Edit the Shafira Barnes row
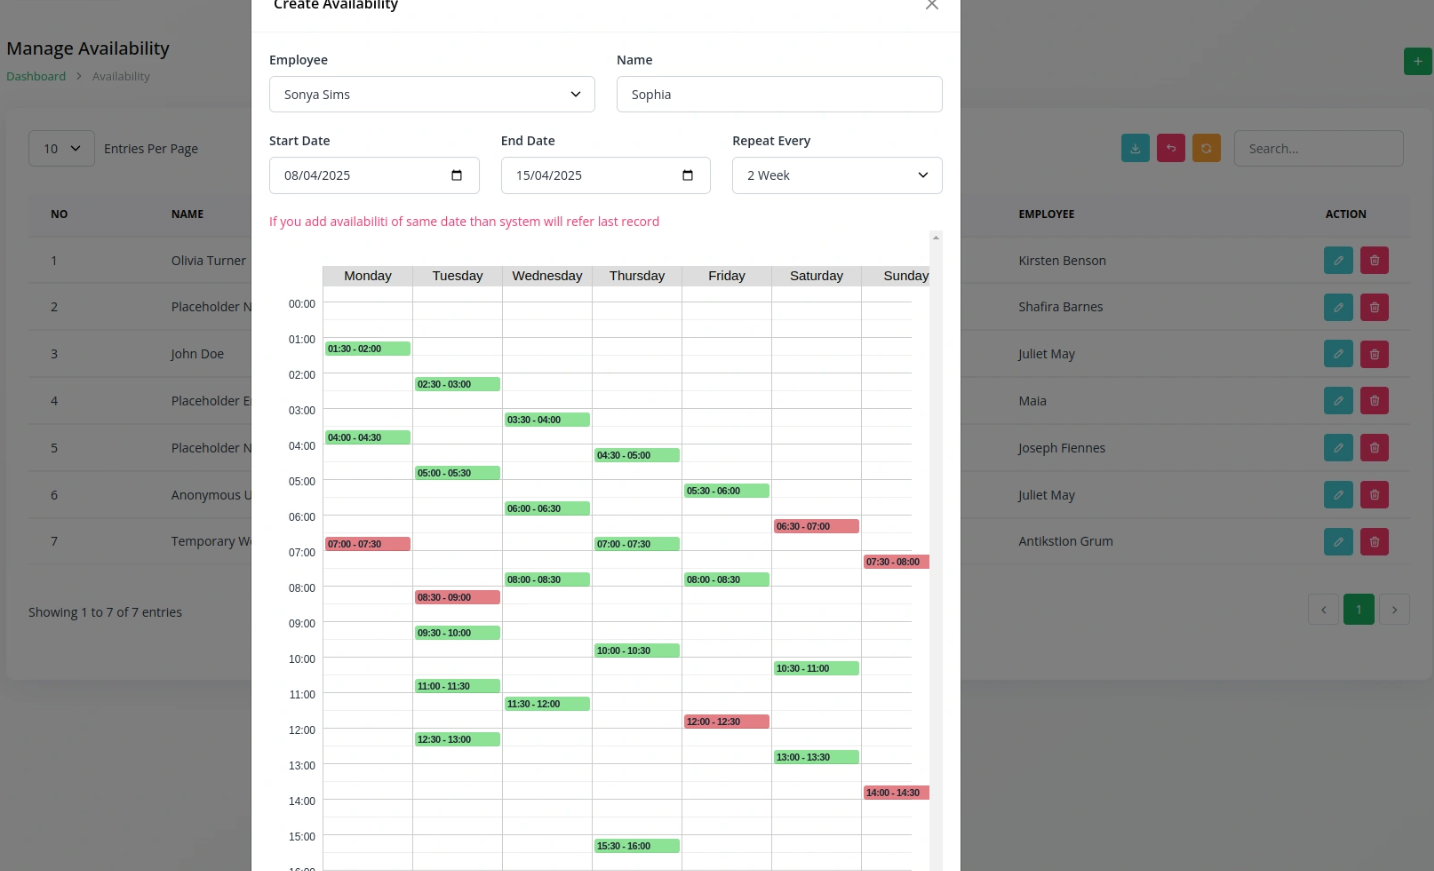Screen dimensions: 1434x871 [1338, 307]
